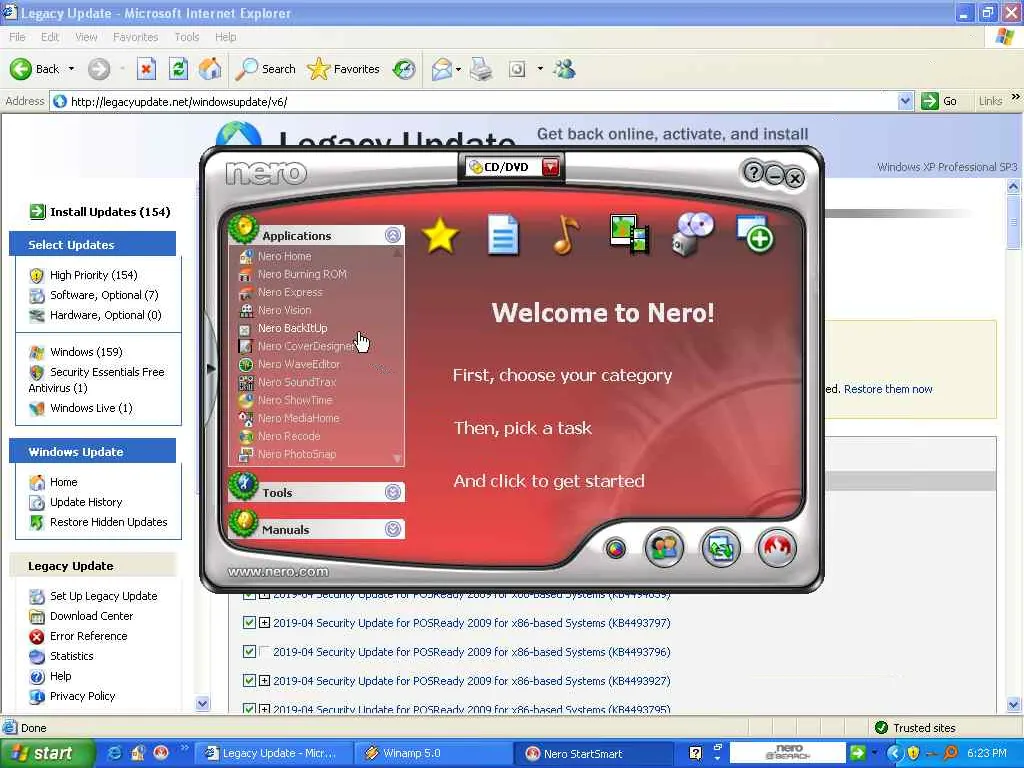Image resolution: width=1024 pixels, height=768 pixels.
Task: Open the Edit menu
Action: pos(50,37)
